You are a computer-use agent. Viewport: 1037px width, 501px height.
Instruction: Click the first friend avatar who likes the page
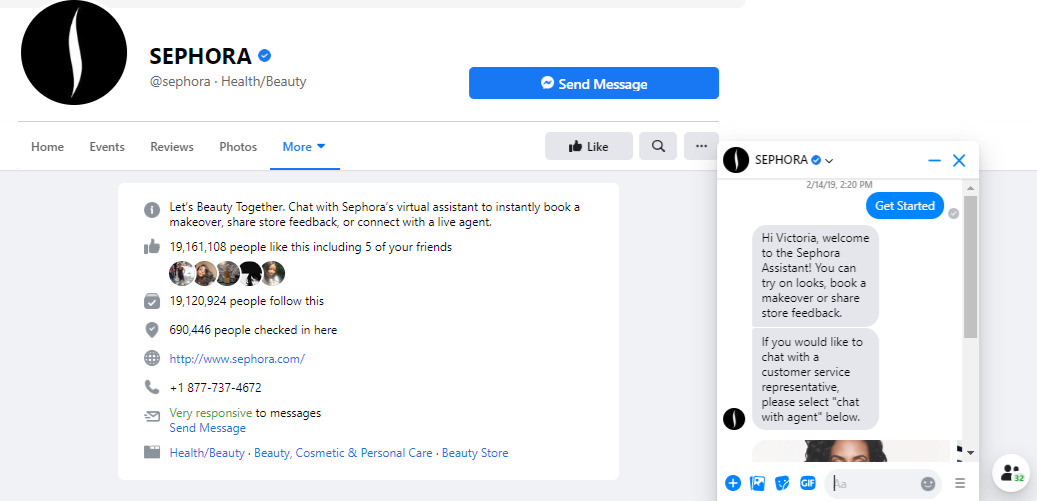[x=181, y=273]
